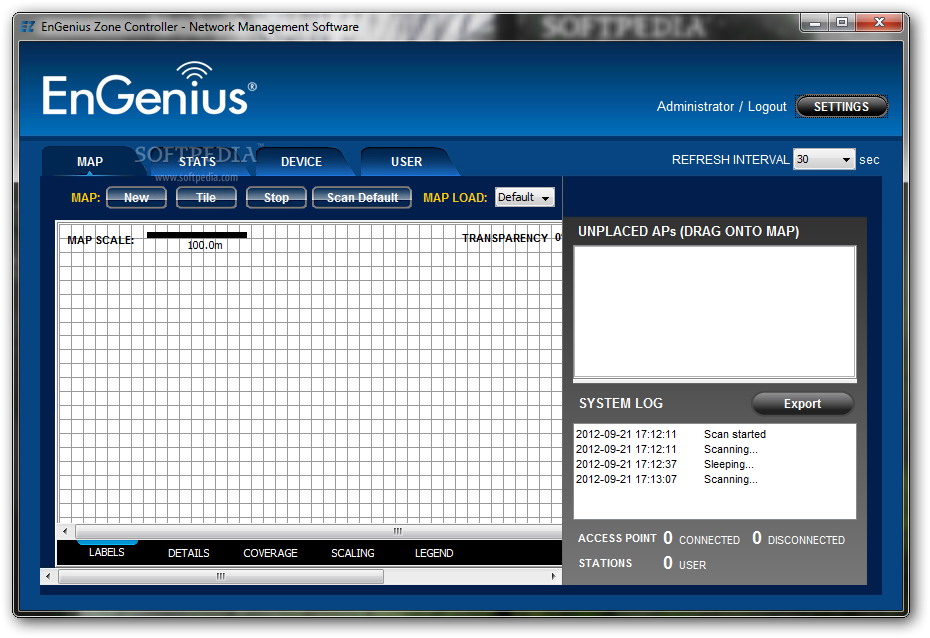Click inside the Unplaced APs list box
930x638 pixels.
point(715,312)
